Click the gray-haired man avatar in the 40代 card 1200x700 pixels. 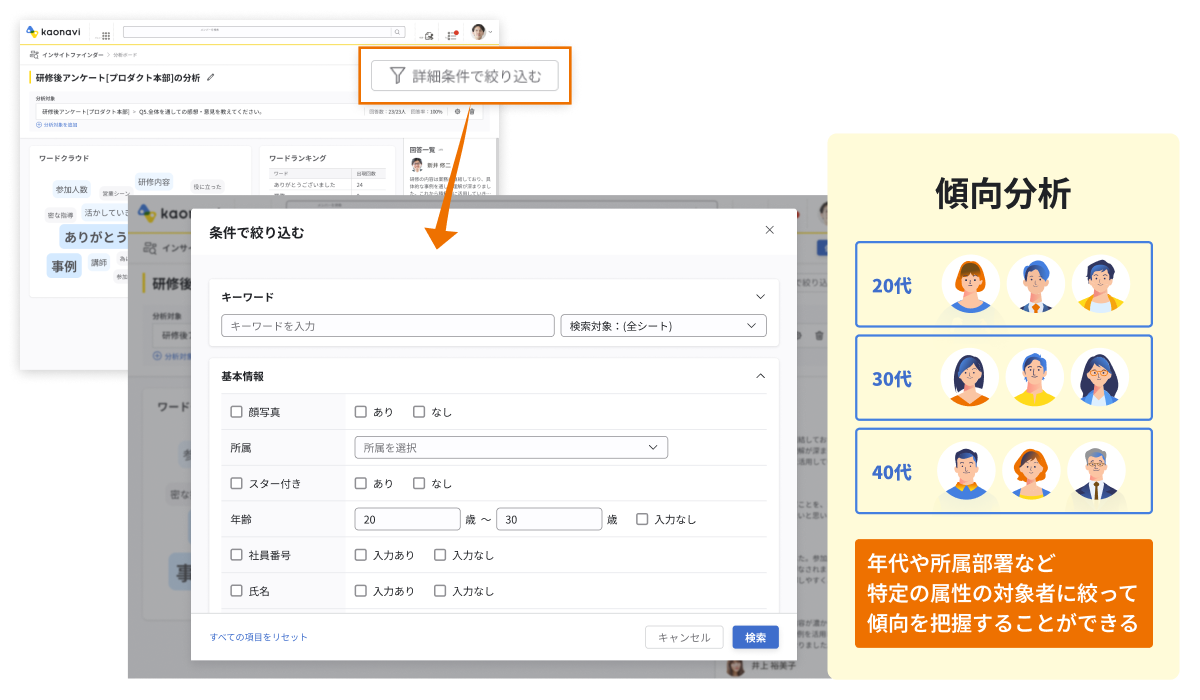point(1097,472)
